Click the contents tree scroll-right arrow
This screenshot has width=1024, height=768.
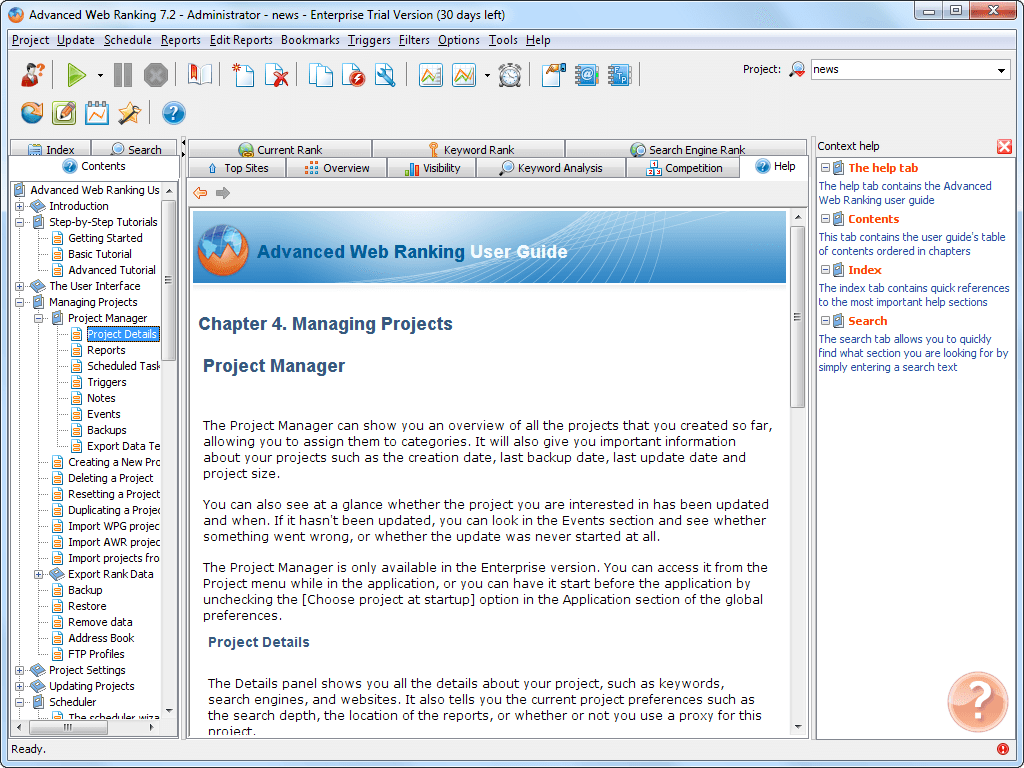point(152,727)
